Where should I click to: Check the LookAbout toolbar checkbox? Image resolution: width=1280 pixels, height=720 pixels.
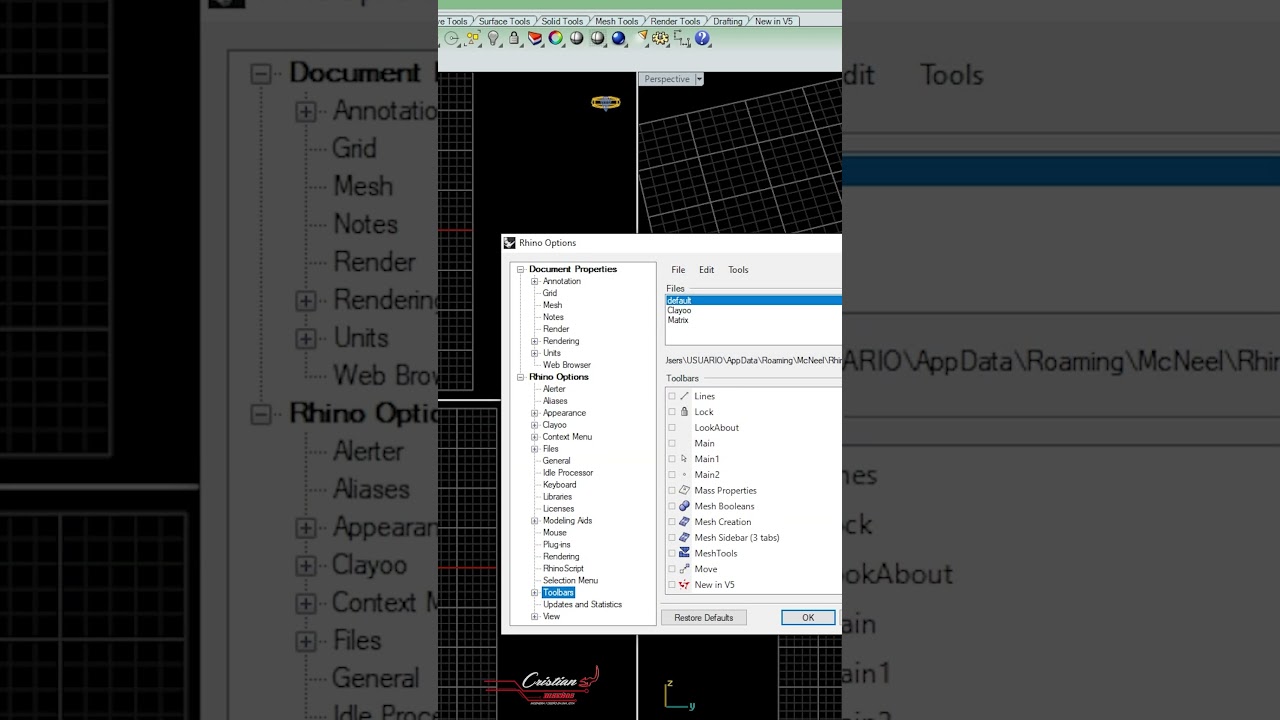[672, 428]
